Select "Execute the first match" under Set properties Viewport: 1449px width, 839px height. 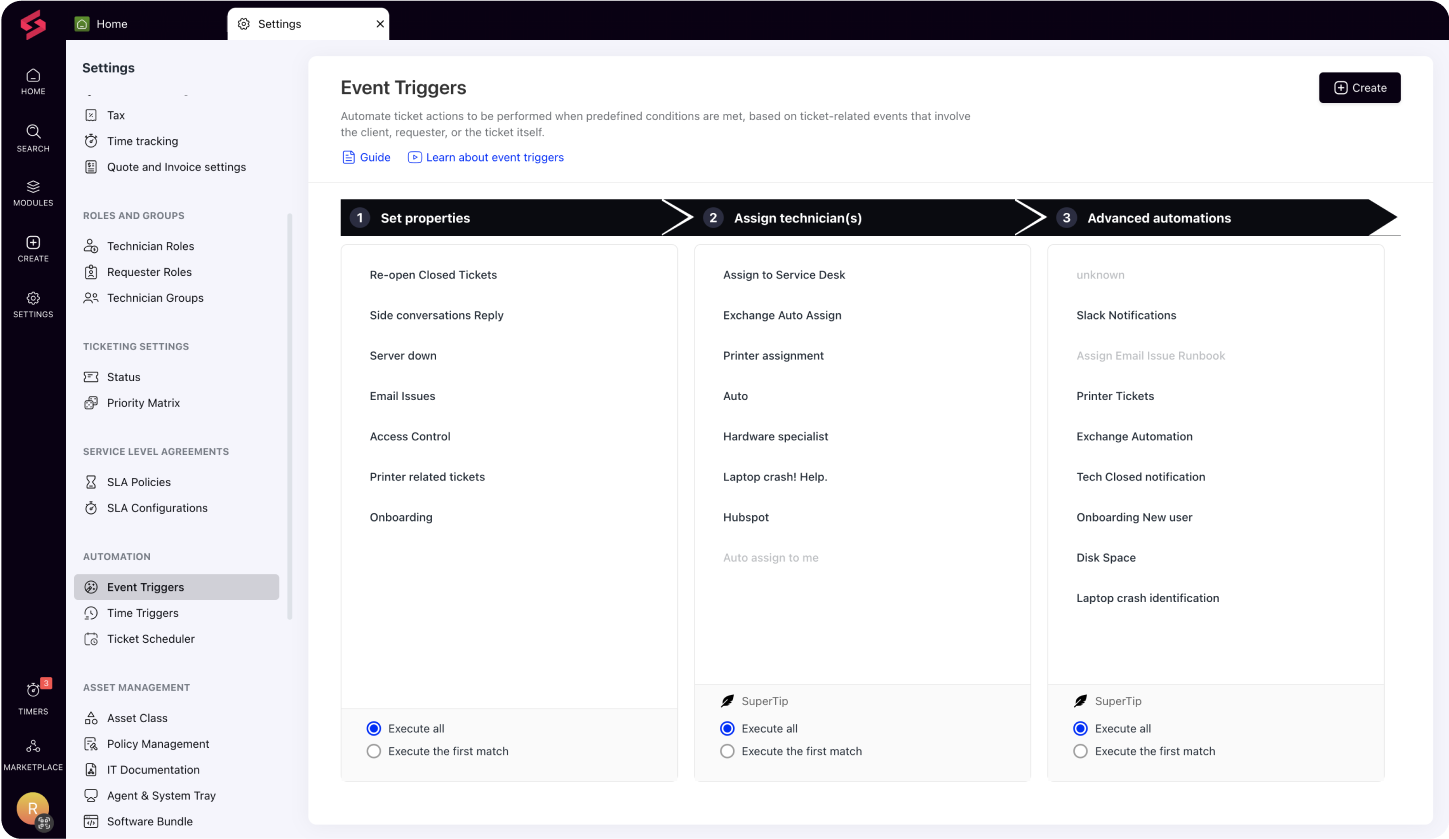(373, 751)
